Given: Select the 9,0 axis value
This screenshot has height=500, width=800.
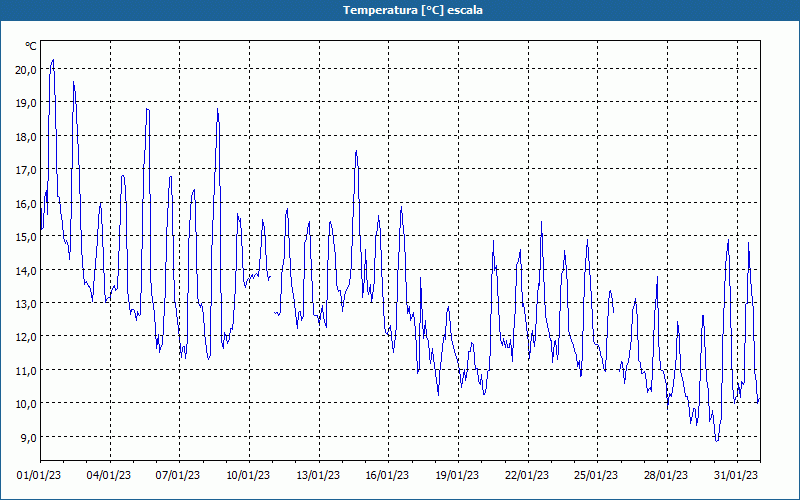Looking at the screenshot, I should pyautogui.click(x=28, y=437).
